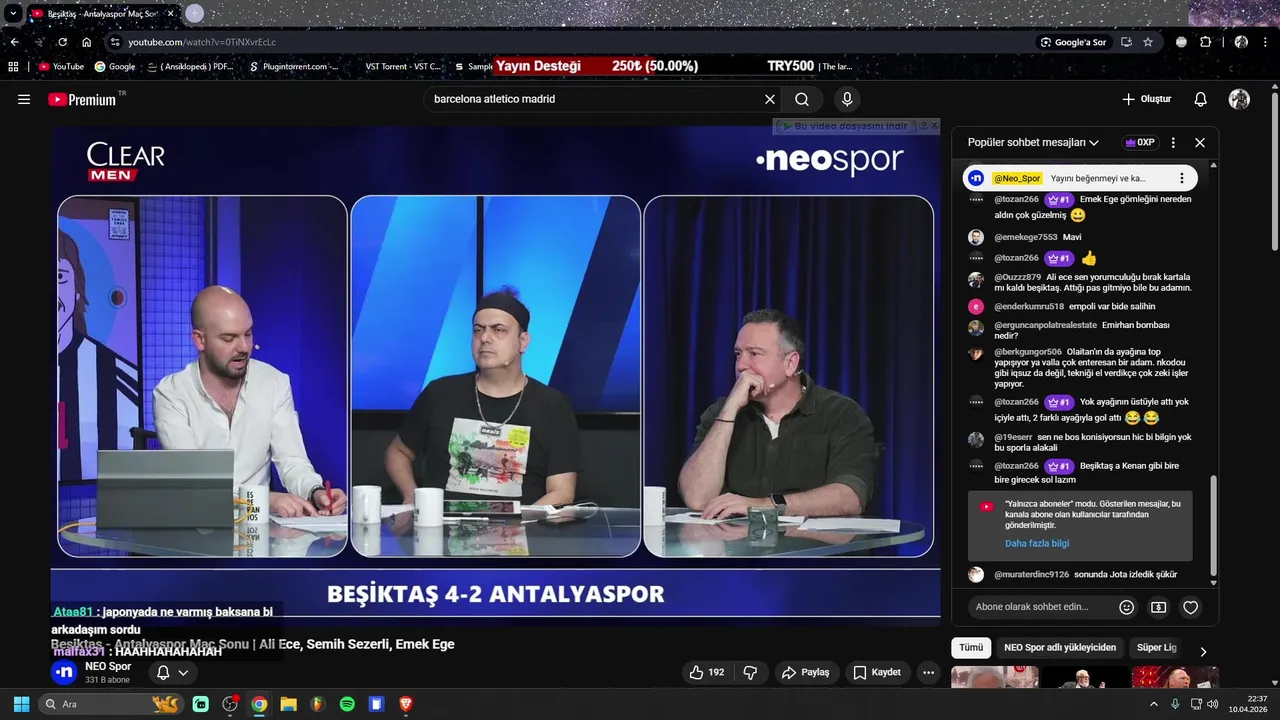Open the Chrome apps grid in the bookmarks bar
The width and height of the screenshot is (1280, 720).
coord(13,66)
